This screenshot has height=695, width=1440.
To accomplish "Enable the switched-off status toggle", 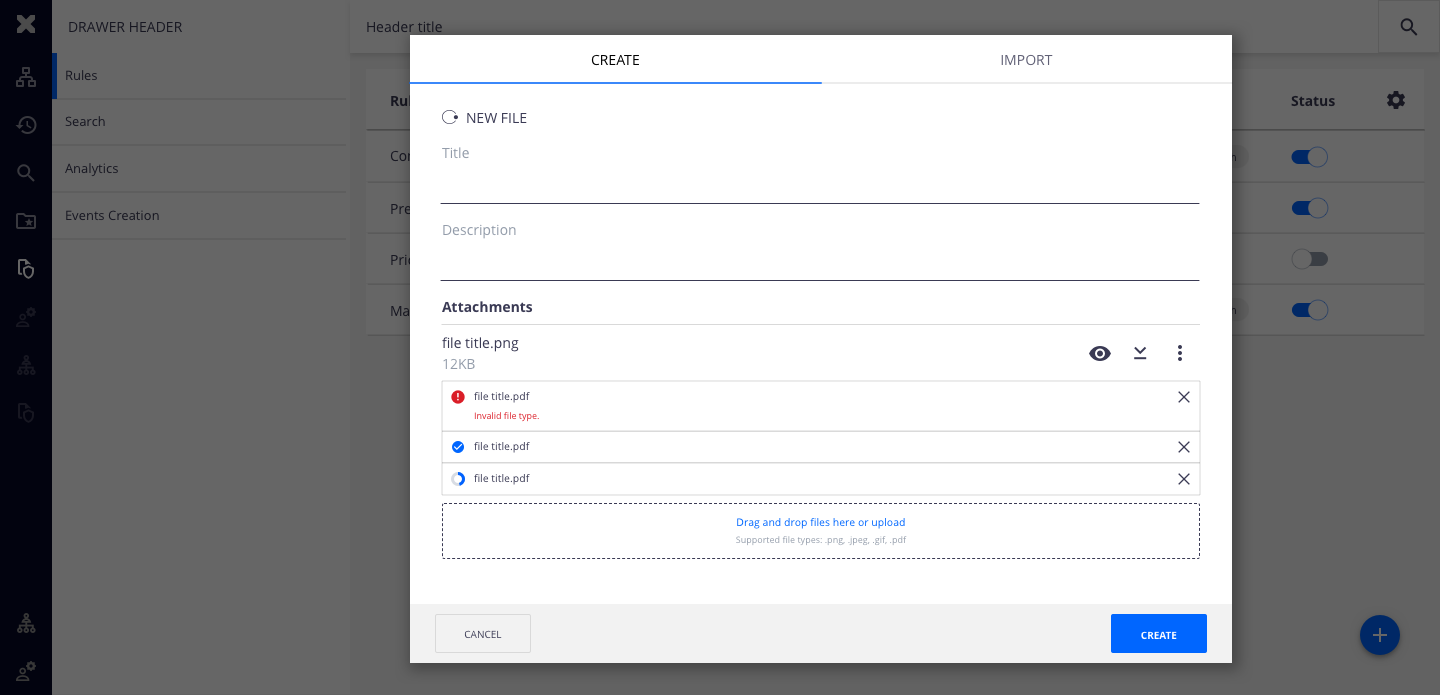I will [x=1310, y=258].
